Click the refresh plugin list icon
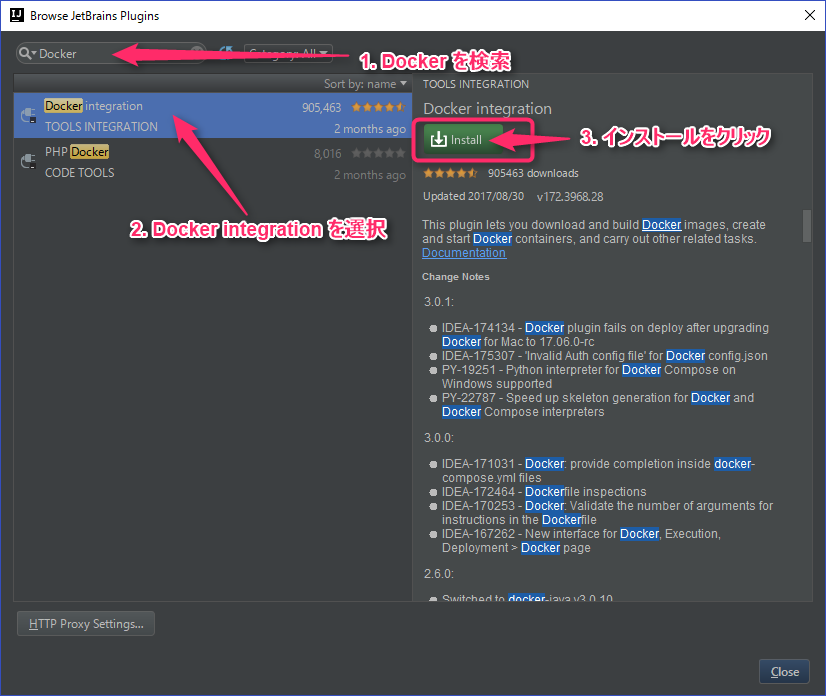The height and width of the screenshot is (696, 826). (x=227, y=53)
